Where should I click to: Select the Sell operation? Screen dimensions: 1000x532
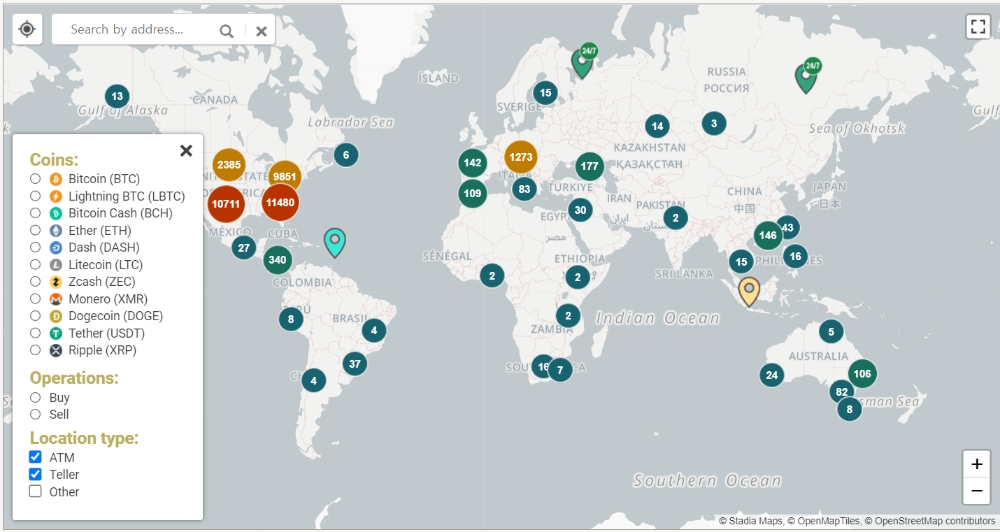coord(35,415)
